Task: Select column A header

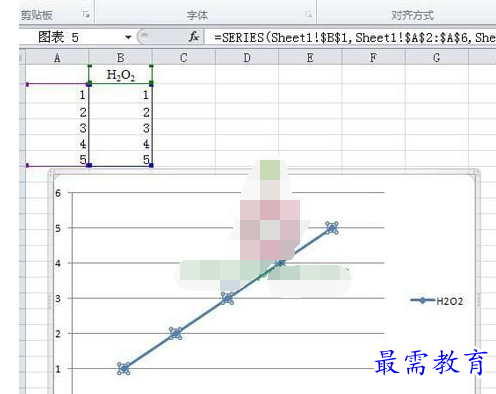Action: click(x=57, y=58)
